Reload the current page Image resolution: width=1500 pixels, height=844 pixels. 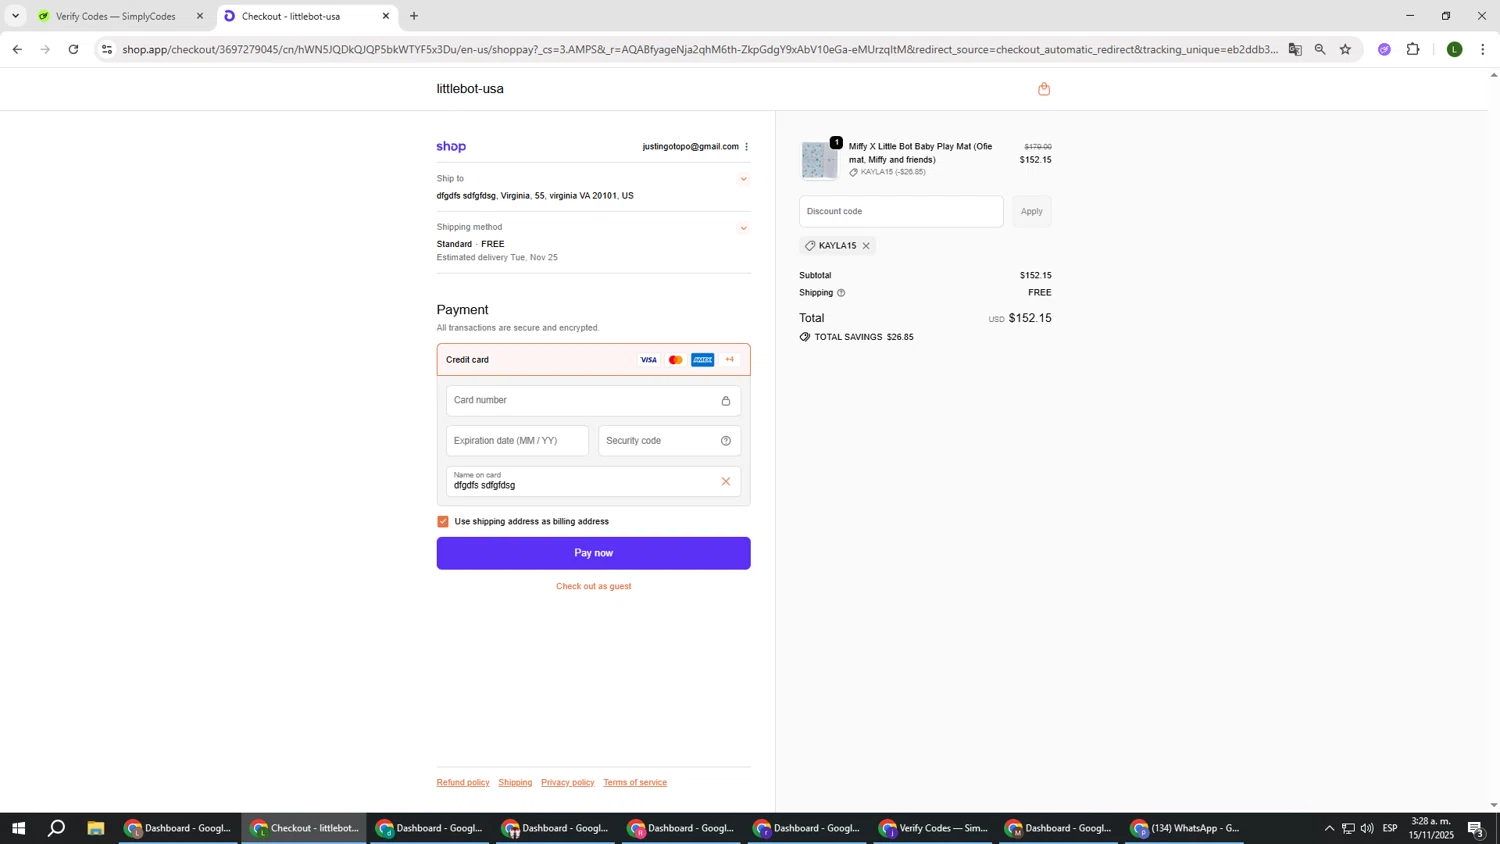click(74, 49)
